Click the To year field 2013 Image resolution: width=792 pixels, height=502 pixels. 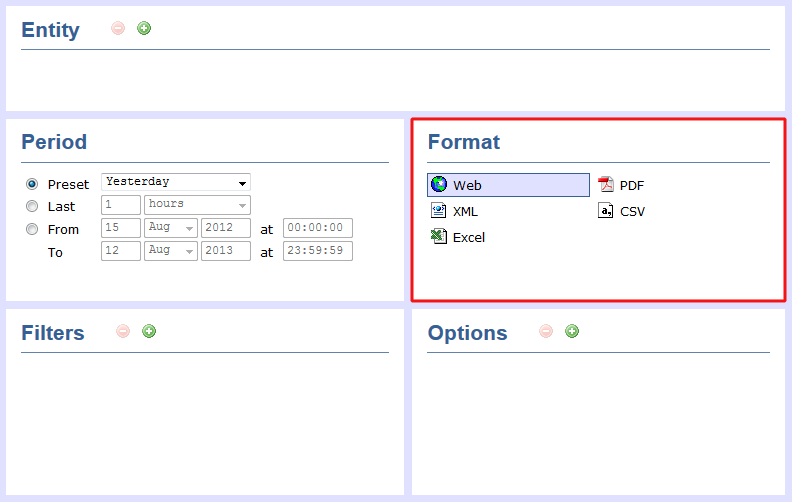[x=225, y=251]
